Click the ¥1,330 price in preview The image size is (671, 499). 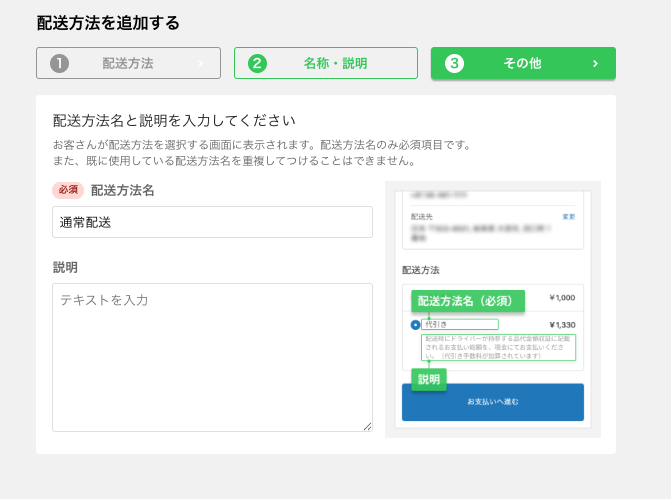pos(564,325)
